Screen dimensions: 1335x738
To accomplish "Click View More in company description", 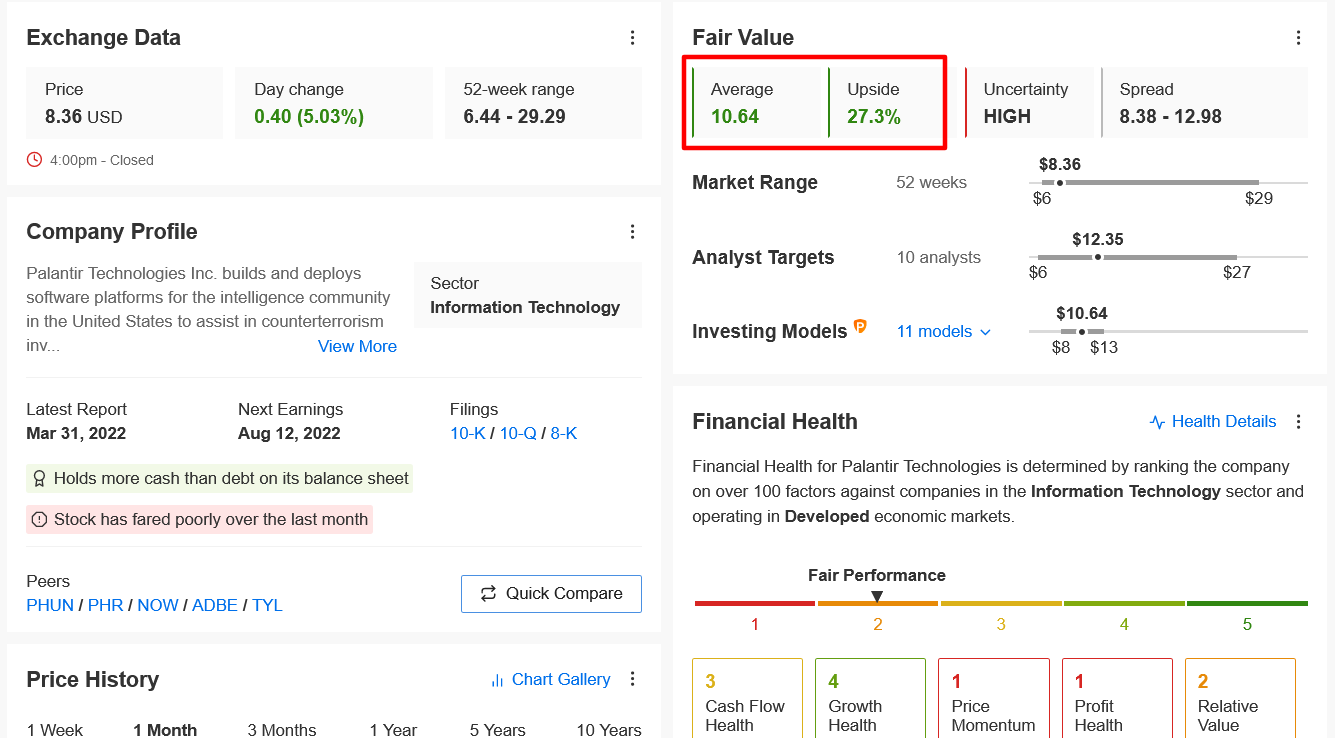I will (357, 346).
